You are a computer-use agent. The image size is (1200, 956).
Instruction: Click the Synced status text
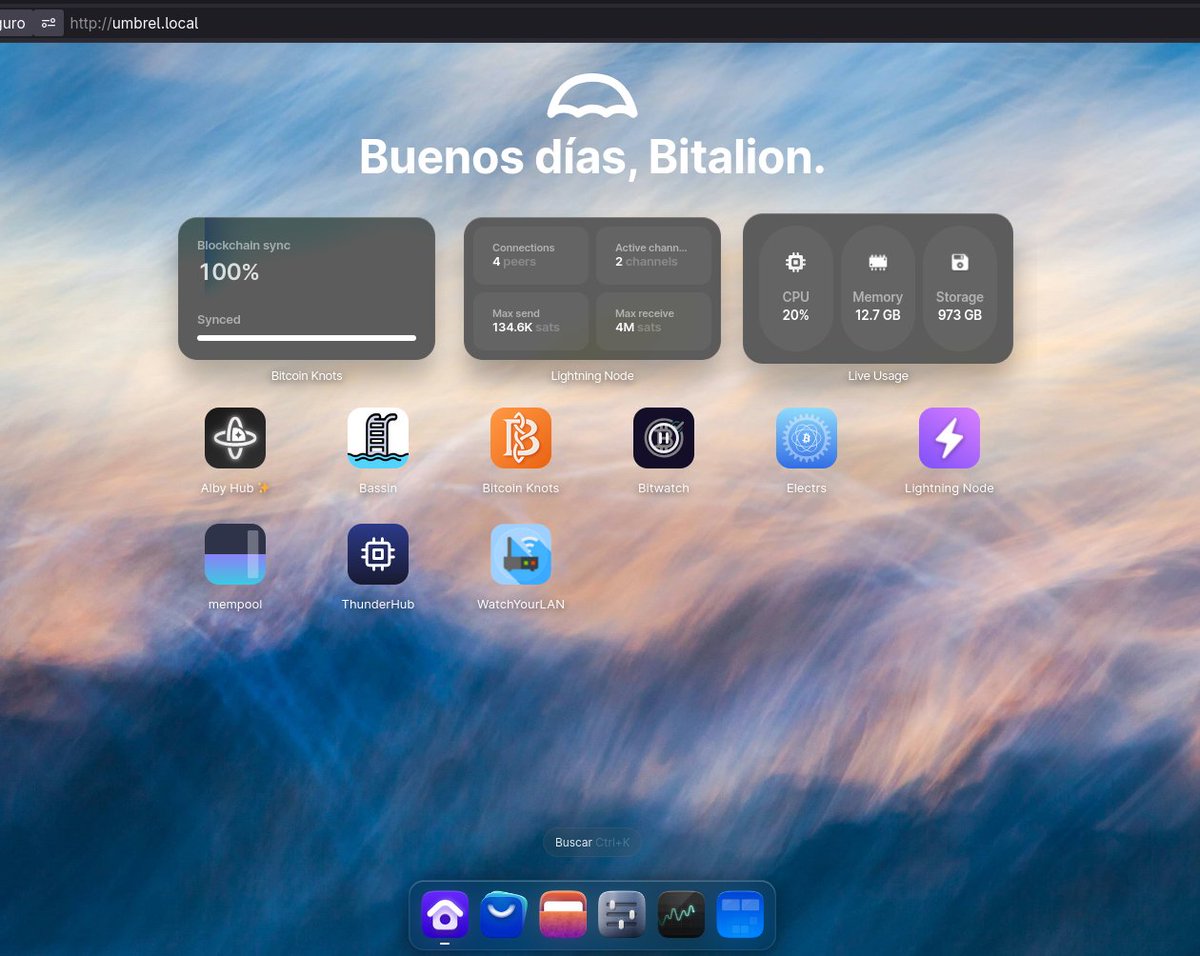coord(219,320)
